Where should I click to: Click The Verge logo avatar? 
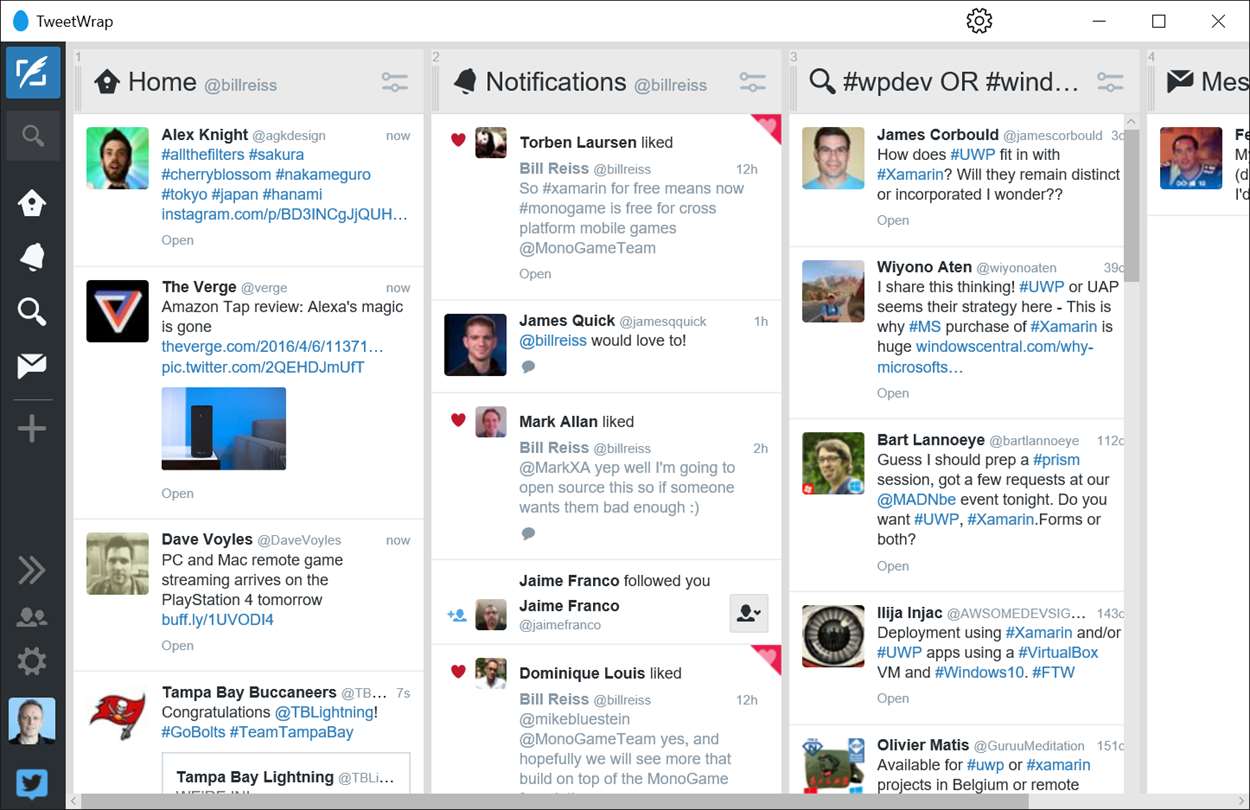pos(117,311)
